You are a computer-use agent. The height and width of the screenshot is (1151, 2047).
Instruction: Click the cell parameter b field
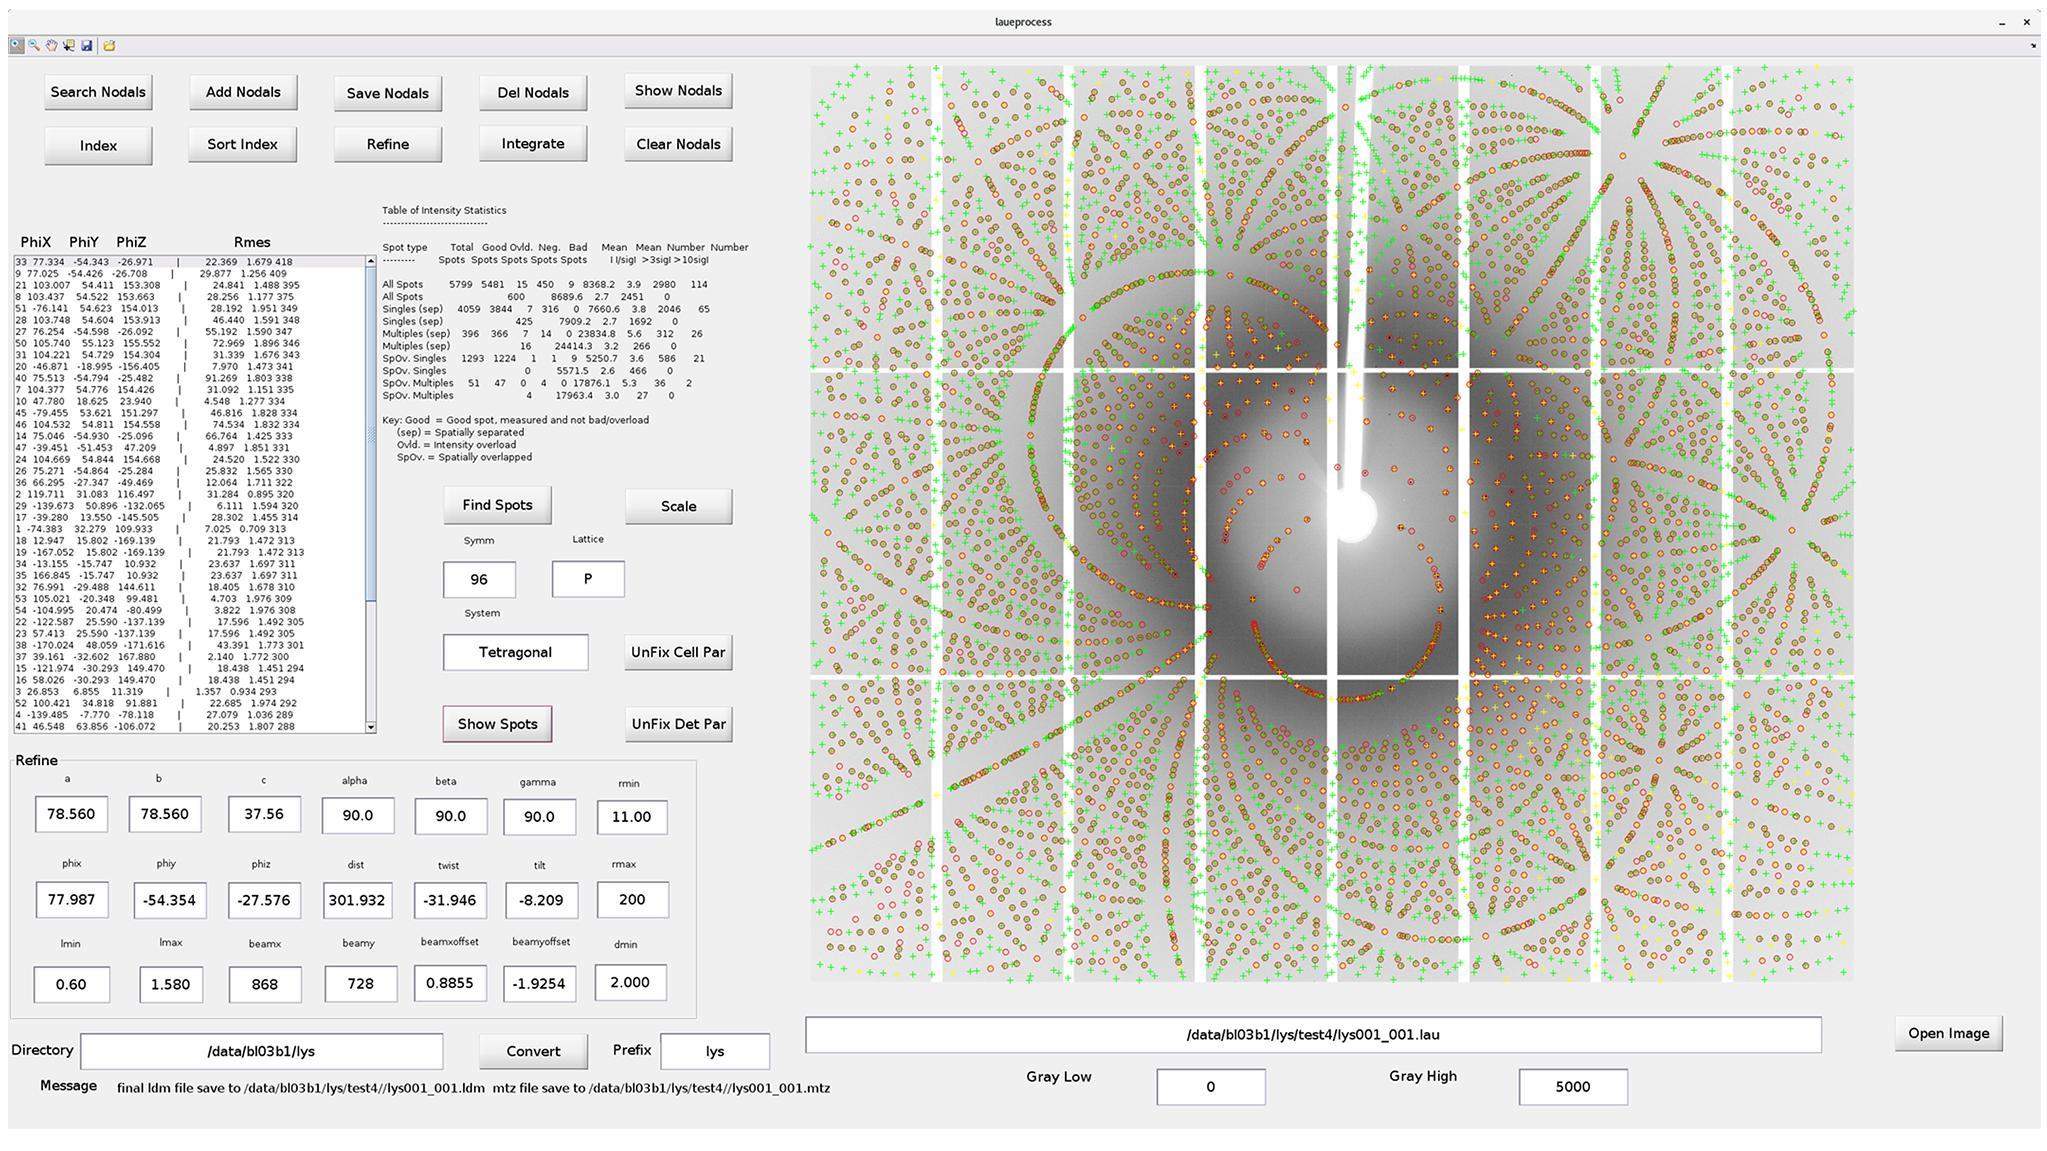[165, 814]
